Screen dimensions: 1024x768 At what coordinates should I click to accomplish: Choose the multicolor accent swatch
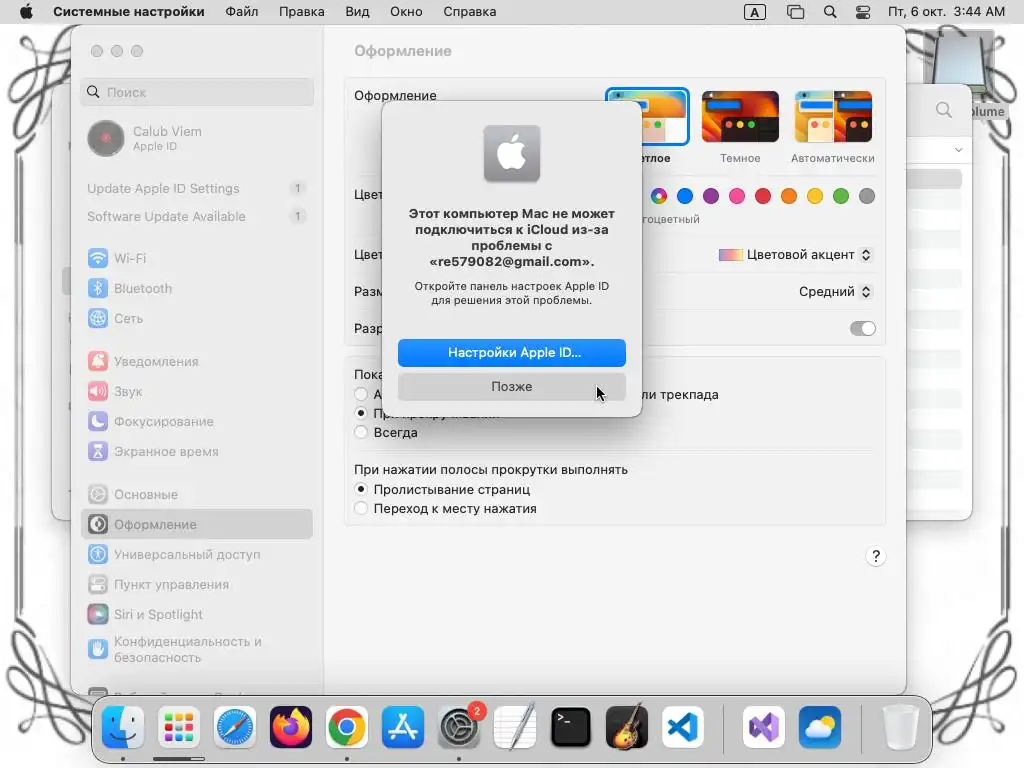coord(659,196)
